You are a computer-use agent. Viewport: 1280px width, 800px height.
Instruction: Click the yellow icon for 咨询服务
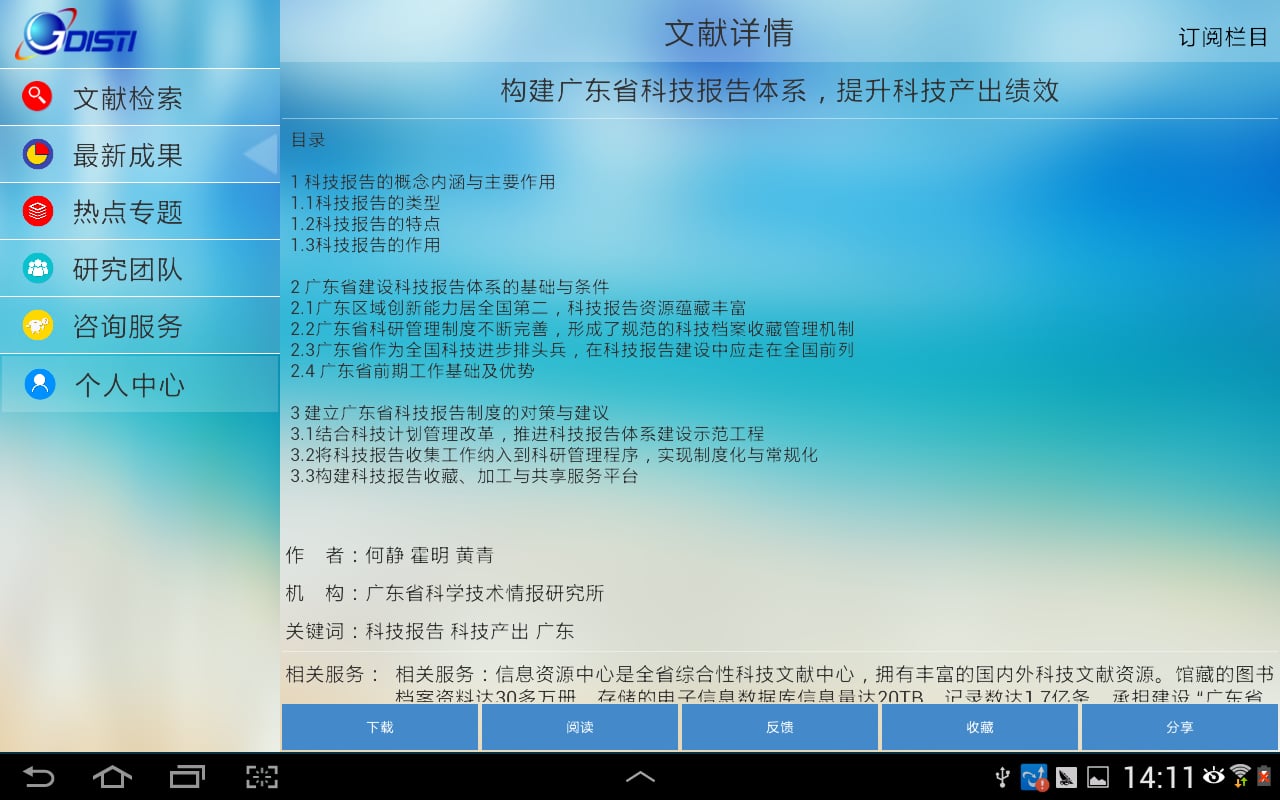(x=37, y=325)
